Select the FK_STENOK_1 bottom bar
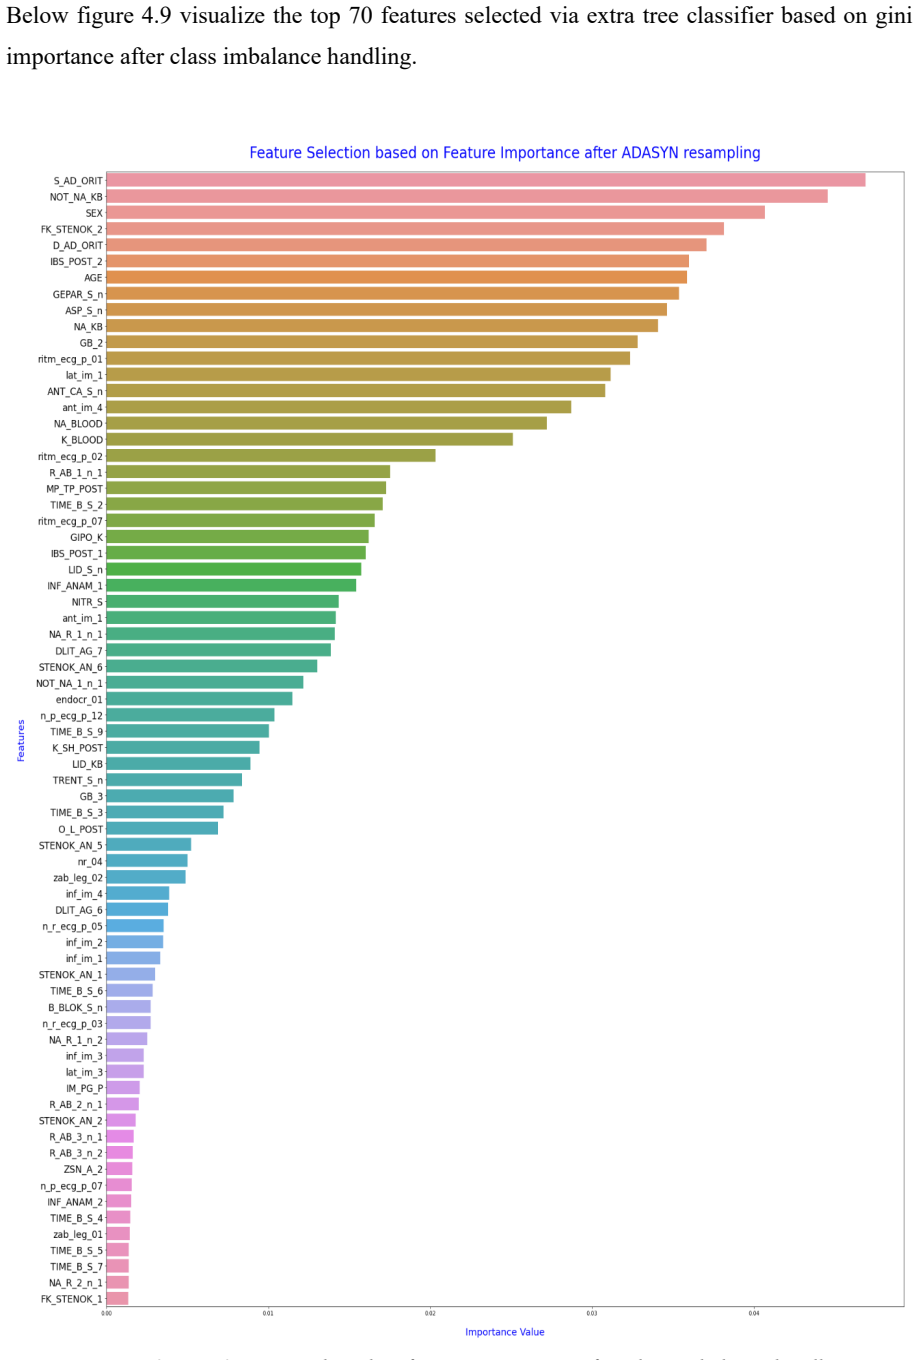This screenshot has height=1360, width=919. (x=117, y=1299)
